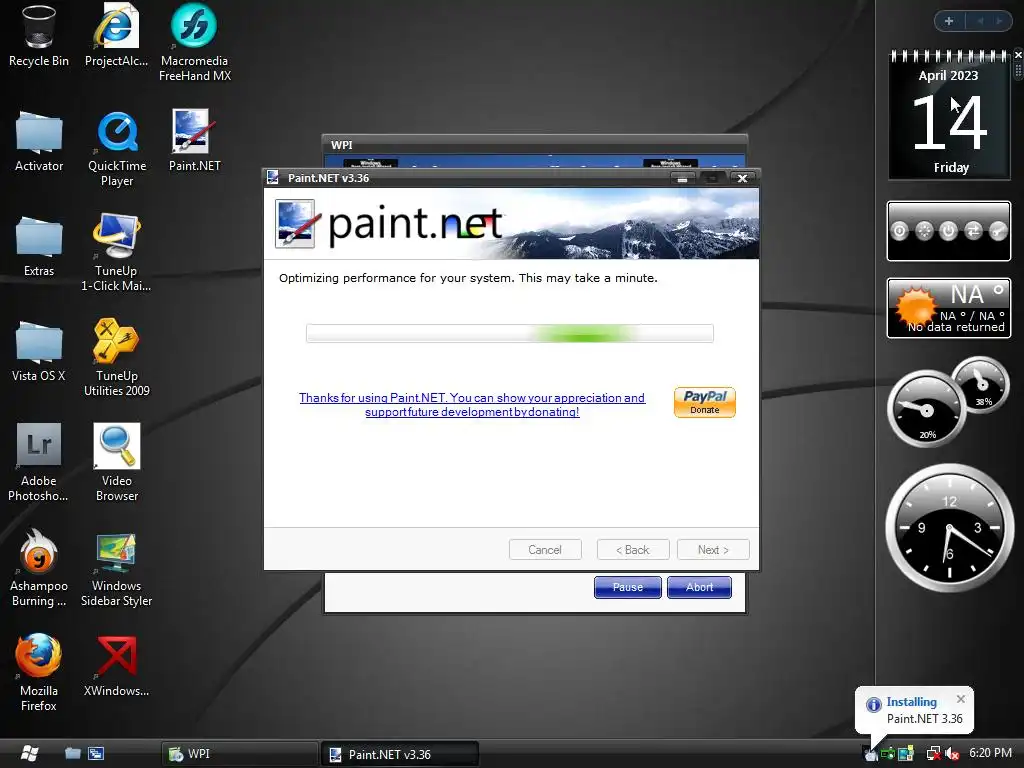Select the Windows Sidebar Styler icon
The image size is (1024, 768).
[116, 570]
